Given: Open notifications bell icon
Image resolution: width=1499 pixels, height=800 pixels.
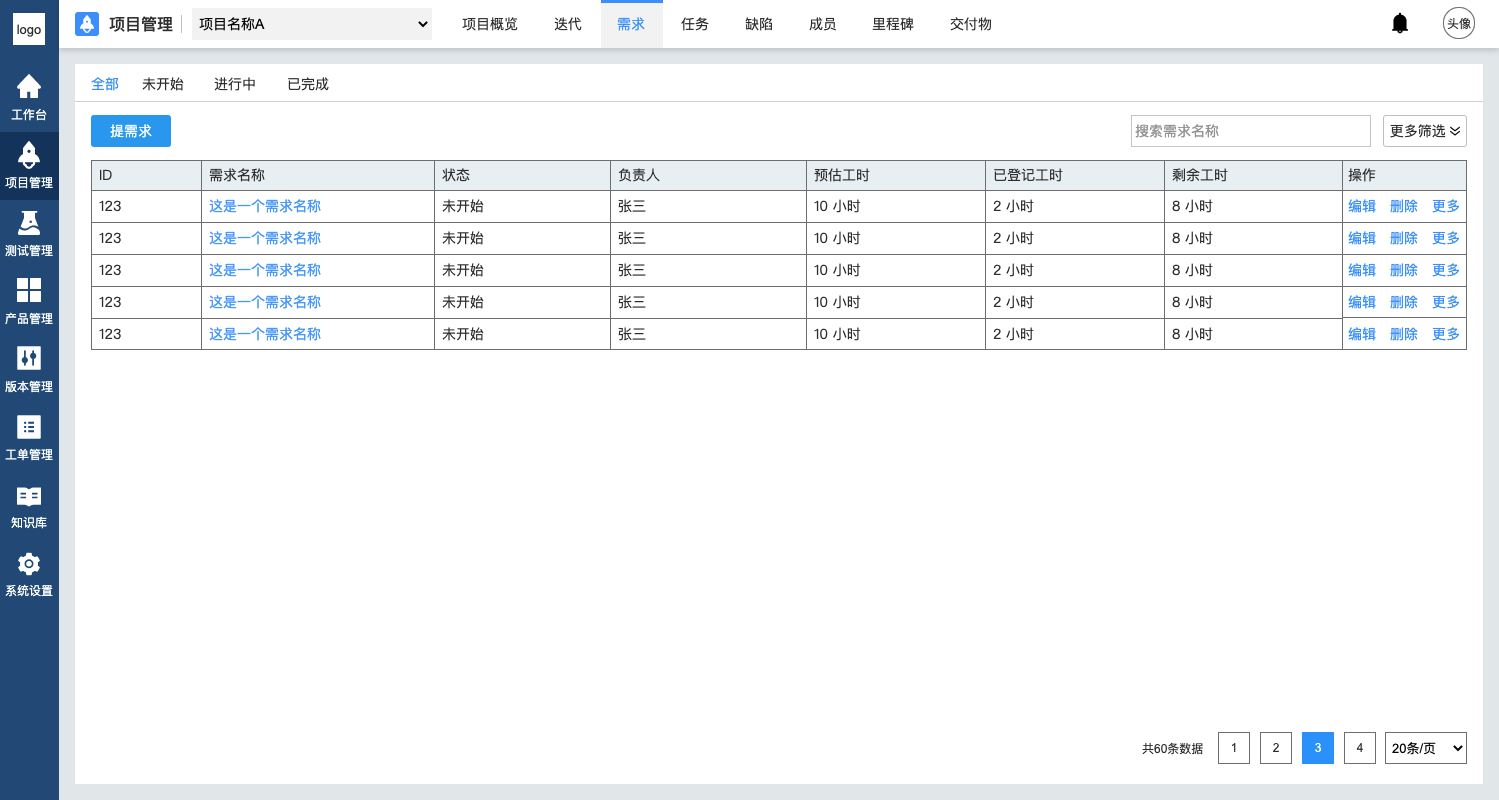Looking at the screenshot, I should (1400, 23).
